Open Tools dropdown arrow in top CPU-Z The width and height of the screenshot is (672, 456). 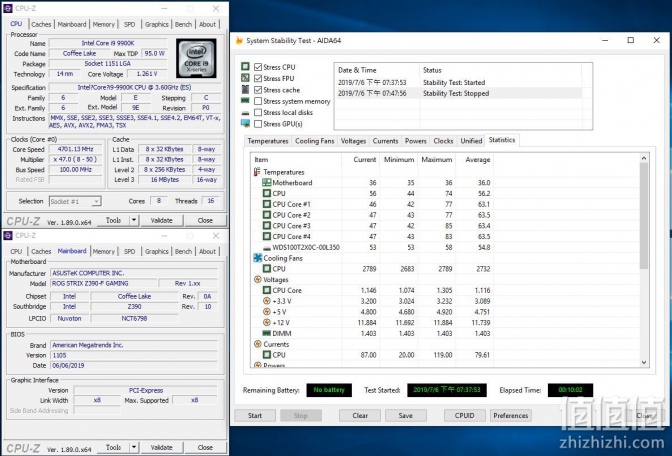[134, 220]
